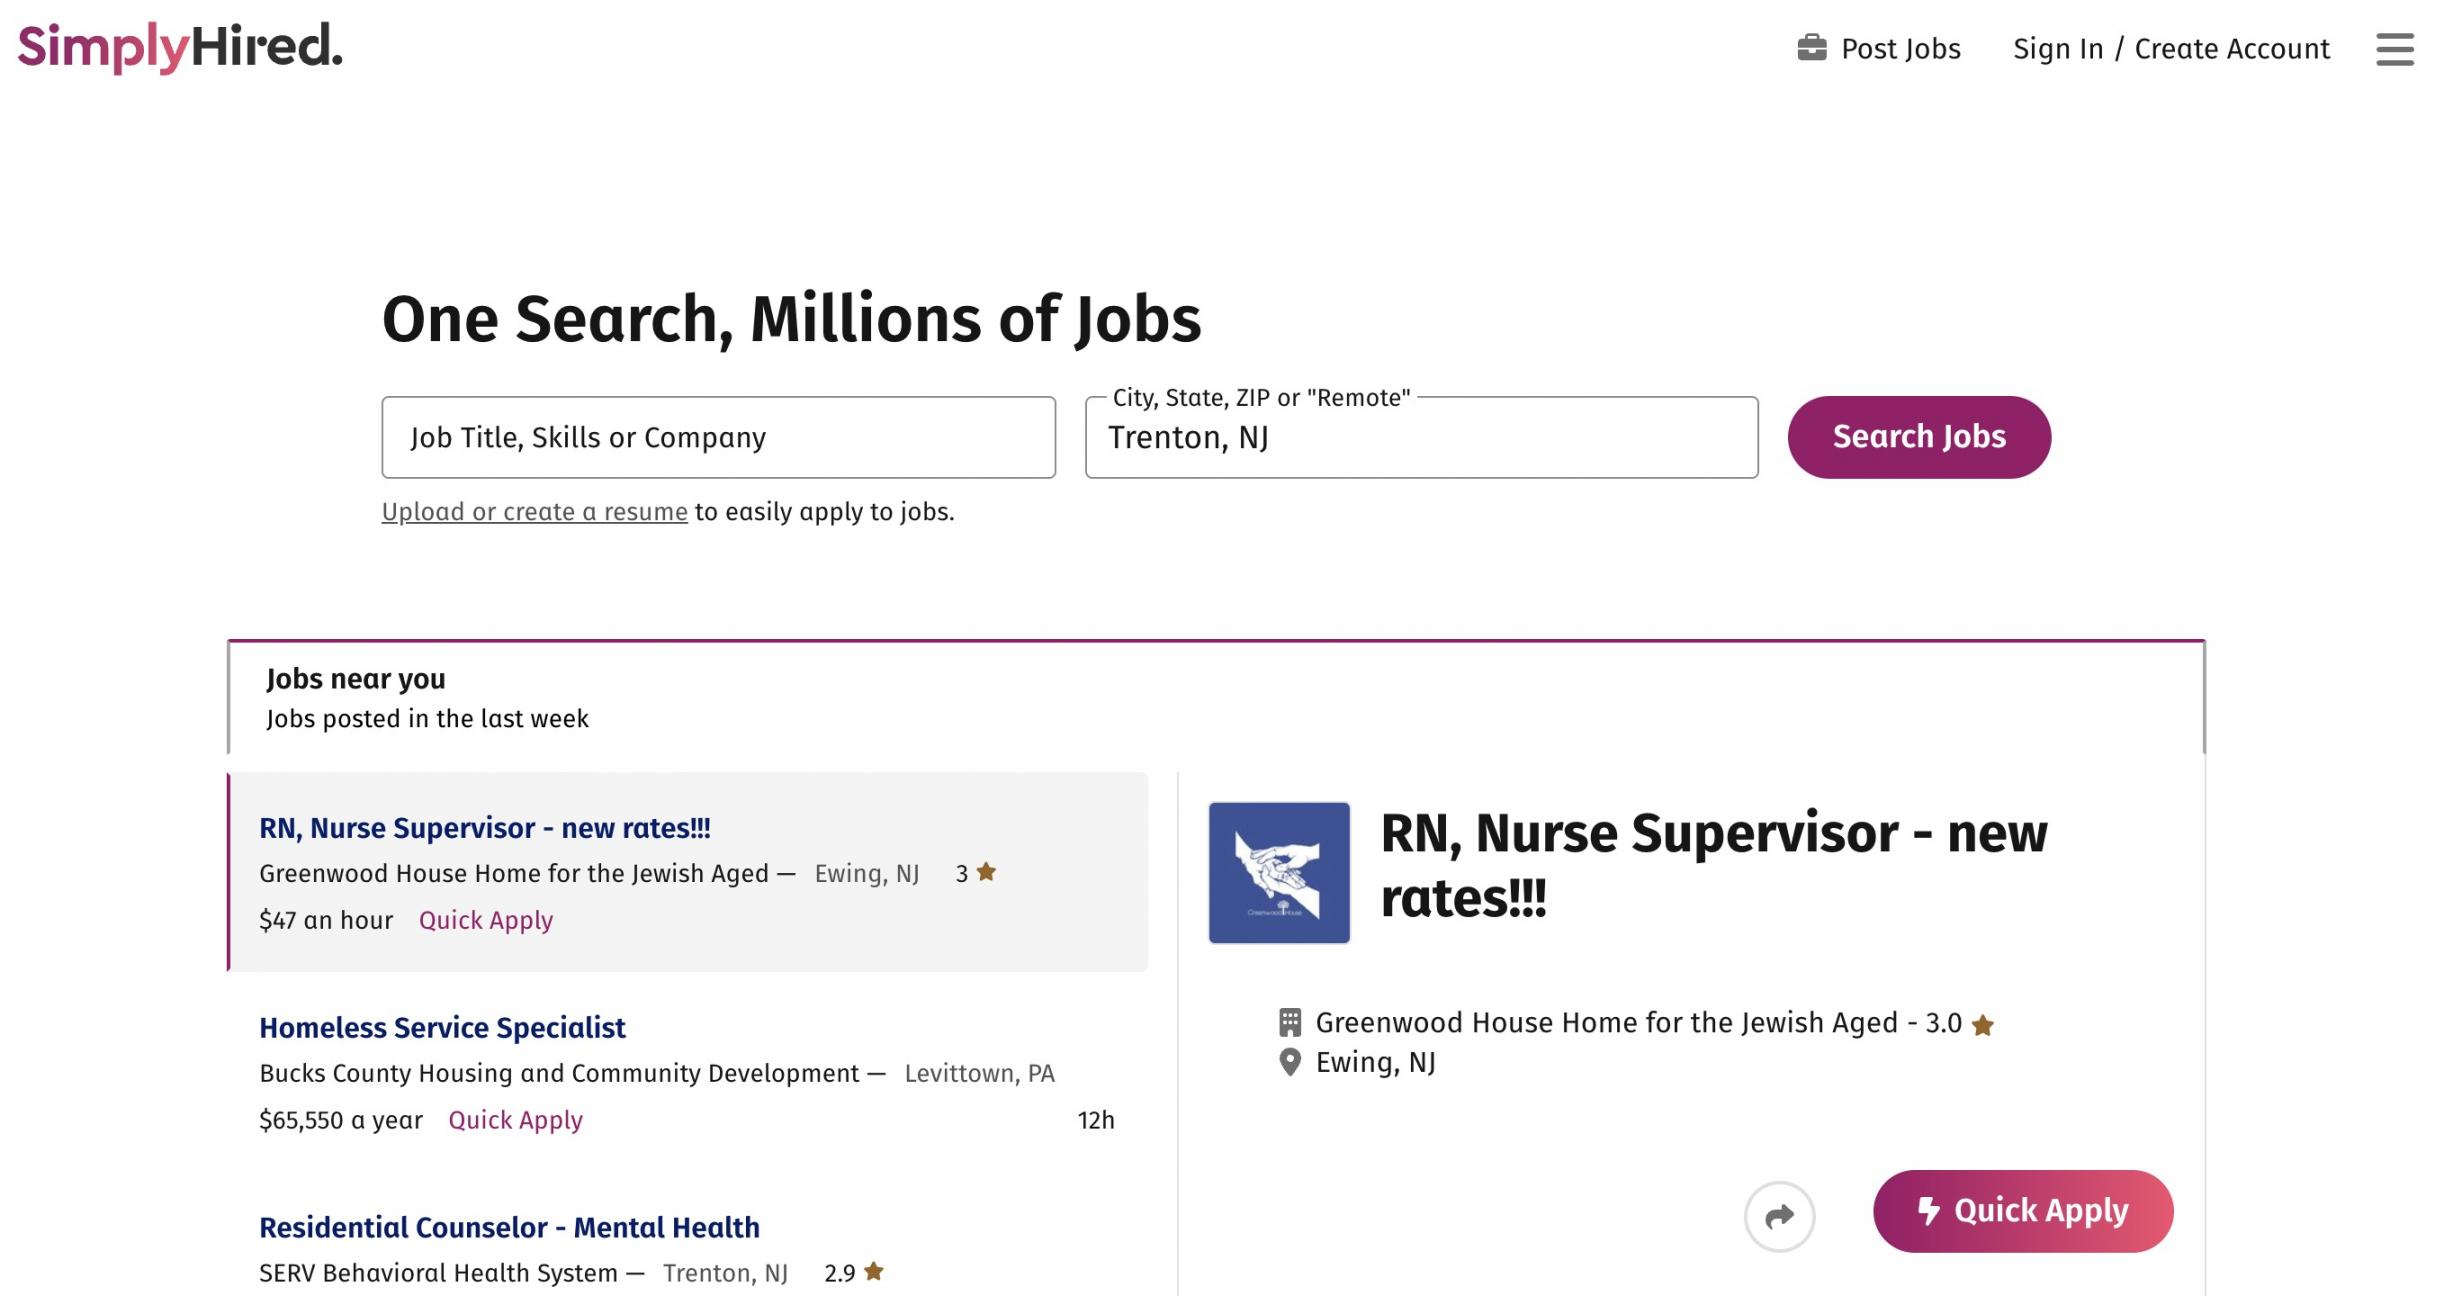Click the location field containing Trenton, NJ

coord(1421,437)
